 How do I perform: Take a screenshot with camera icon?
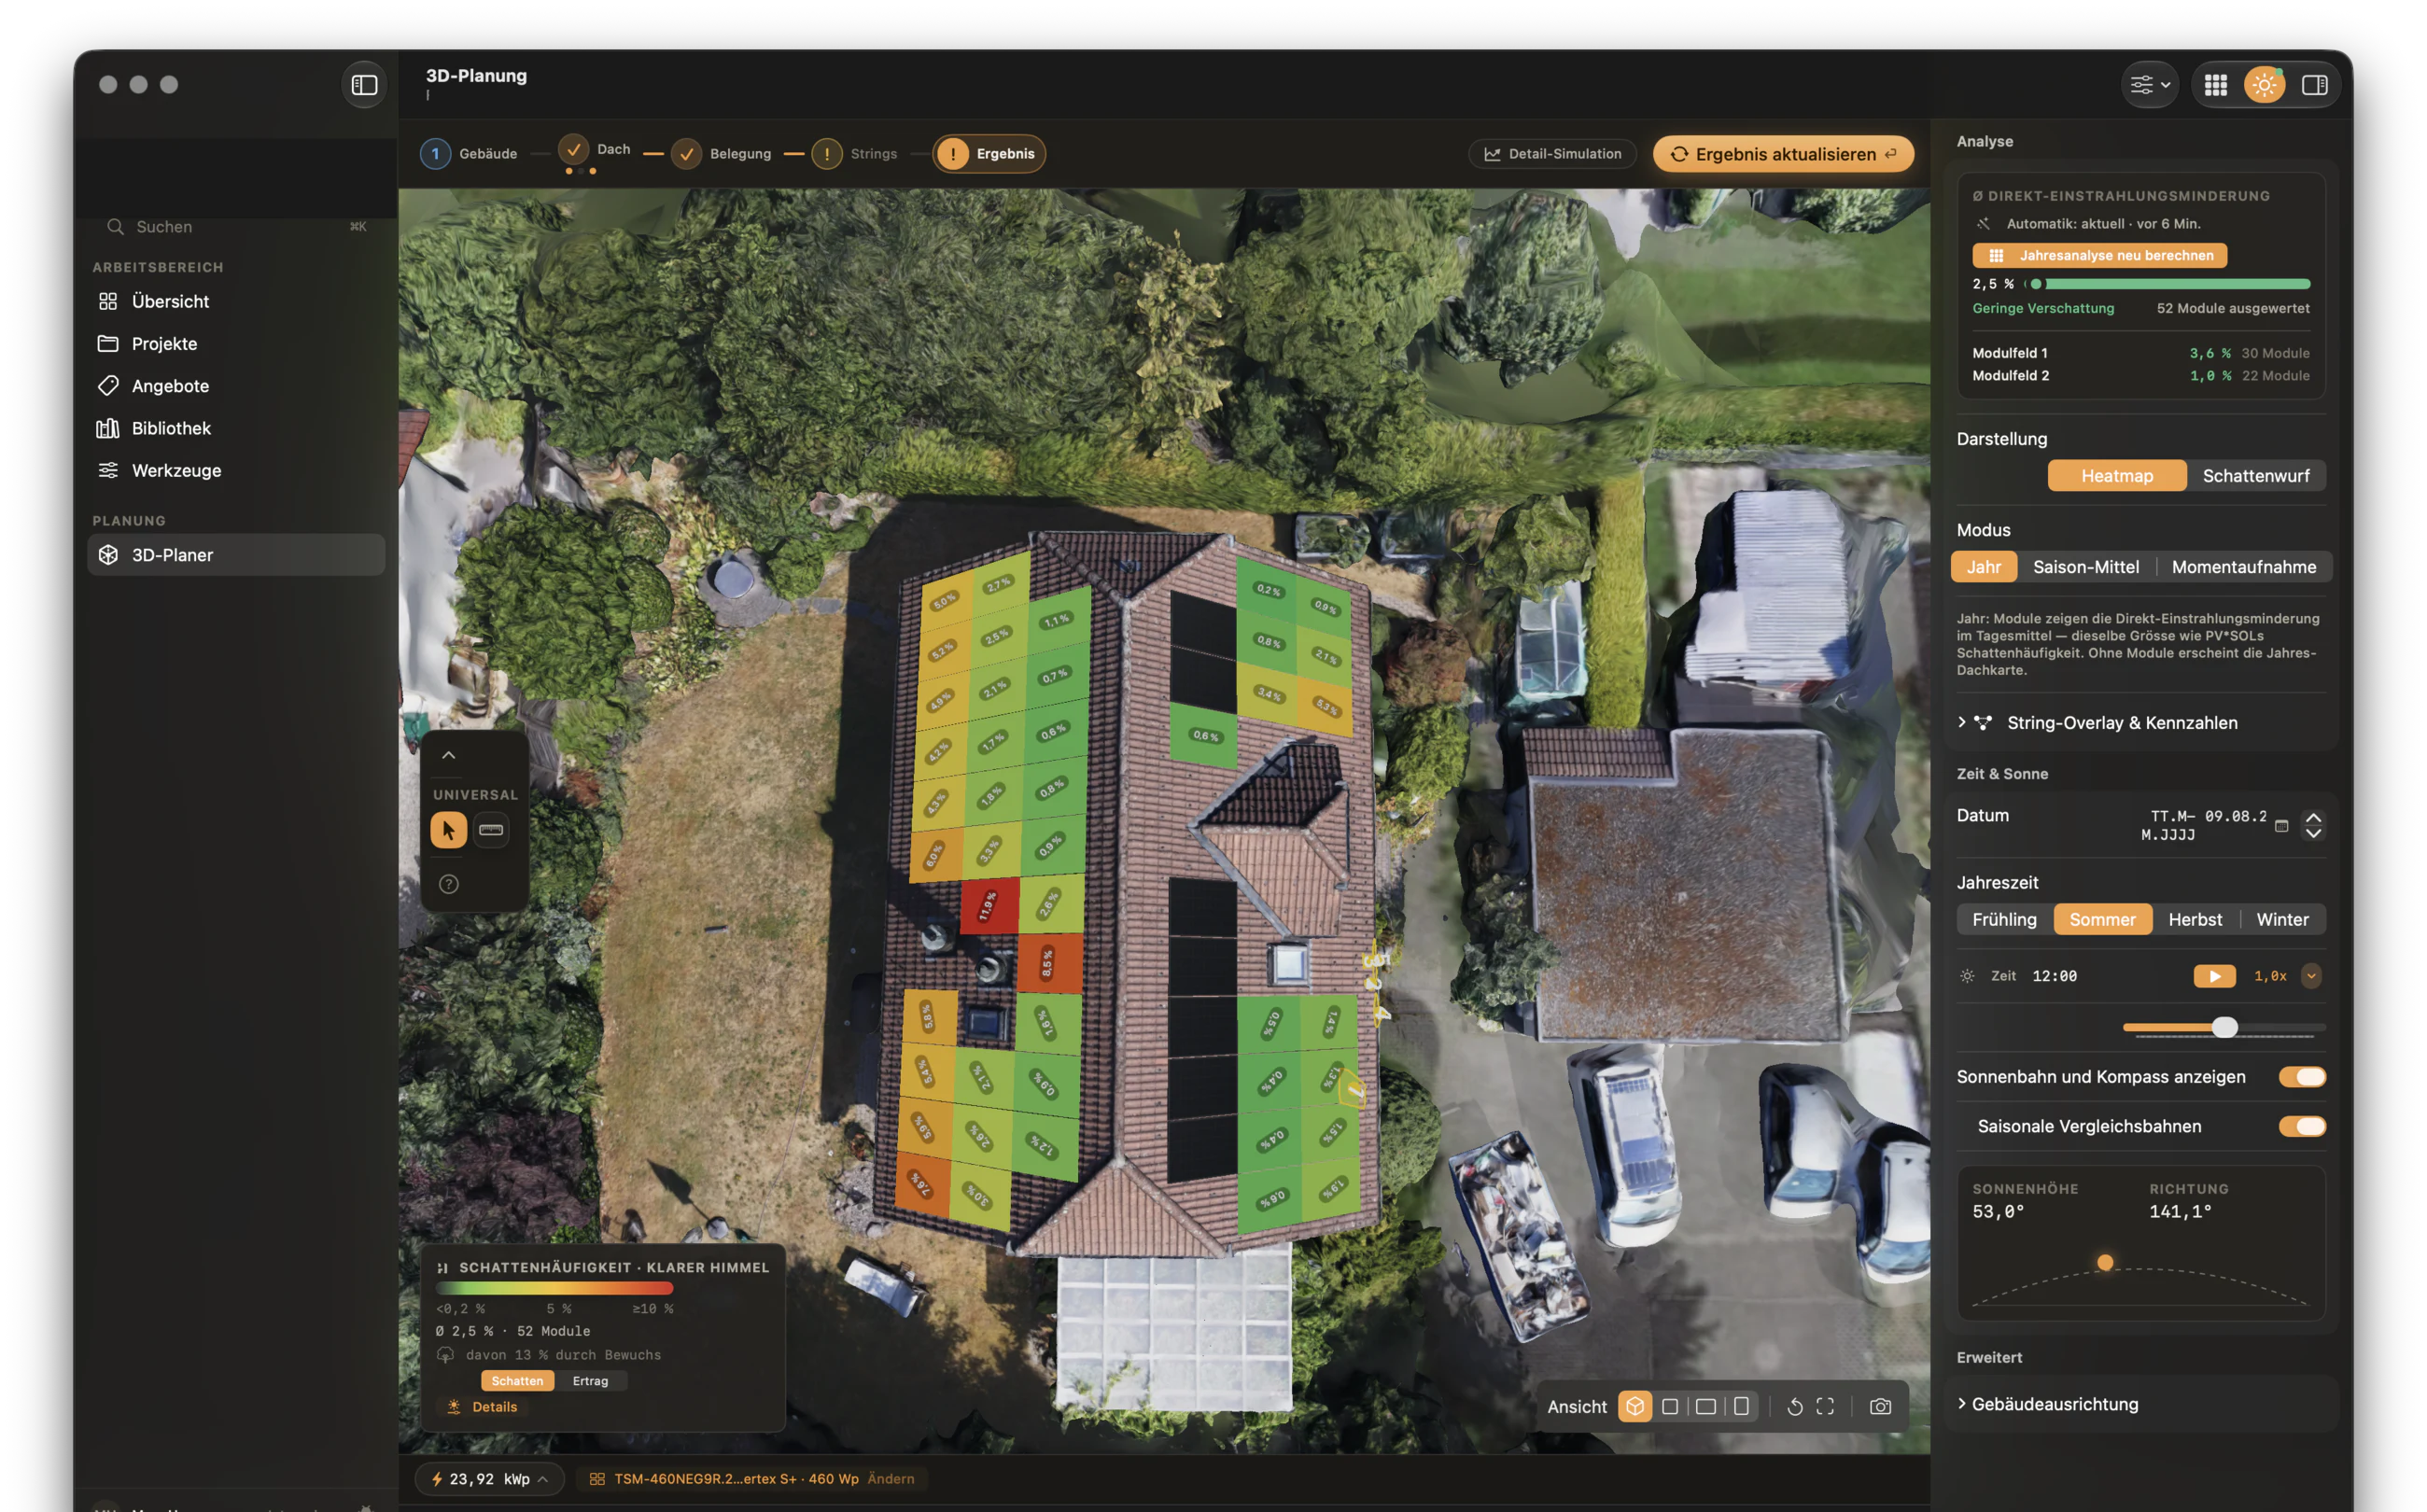1880,1407
